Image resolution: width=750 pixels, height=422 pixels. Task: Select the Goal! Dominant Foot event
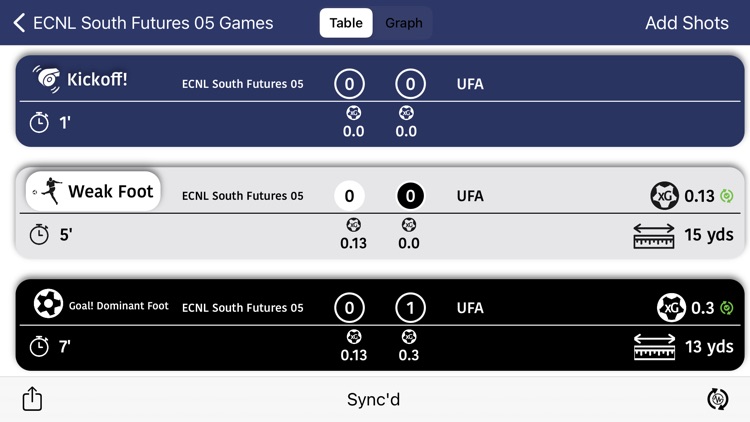[x=380, y=325]
